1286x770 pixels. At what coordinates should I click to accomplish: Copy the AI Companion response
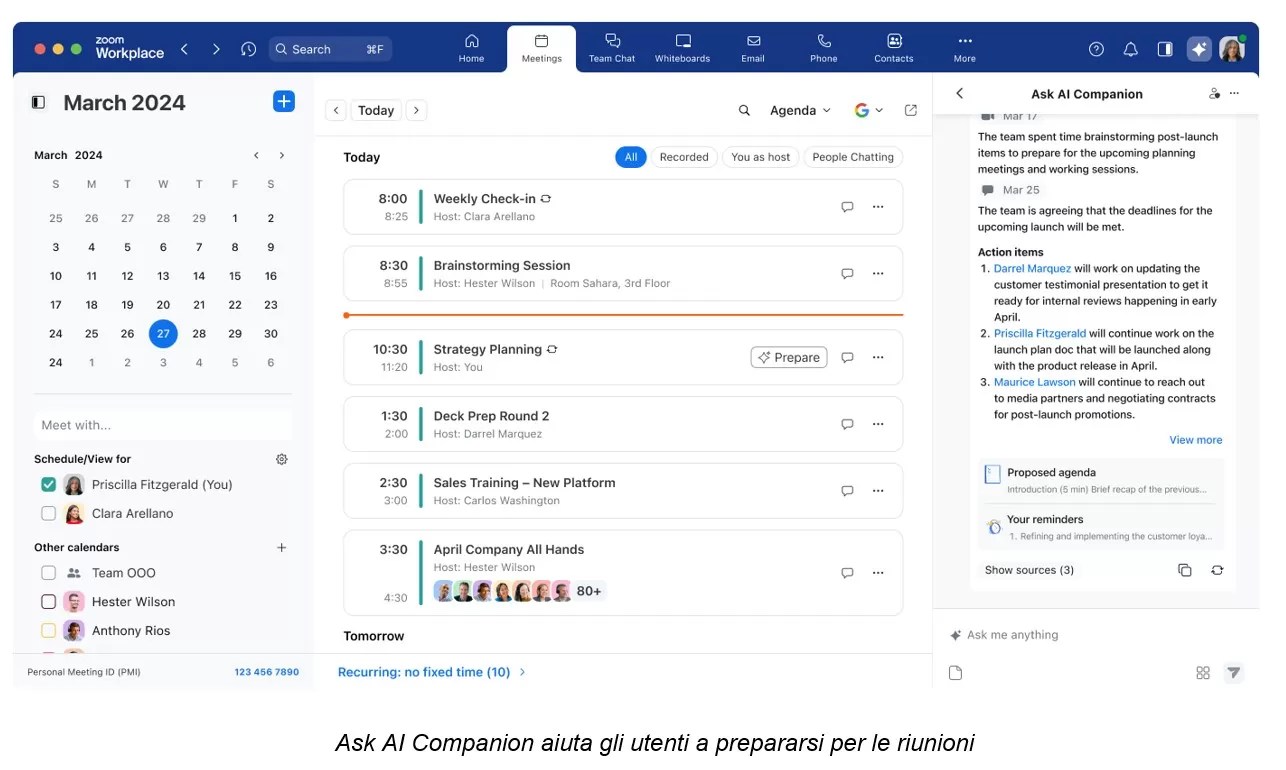pos(1185,570)
